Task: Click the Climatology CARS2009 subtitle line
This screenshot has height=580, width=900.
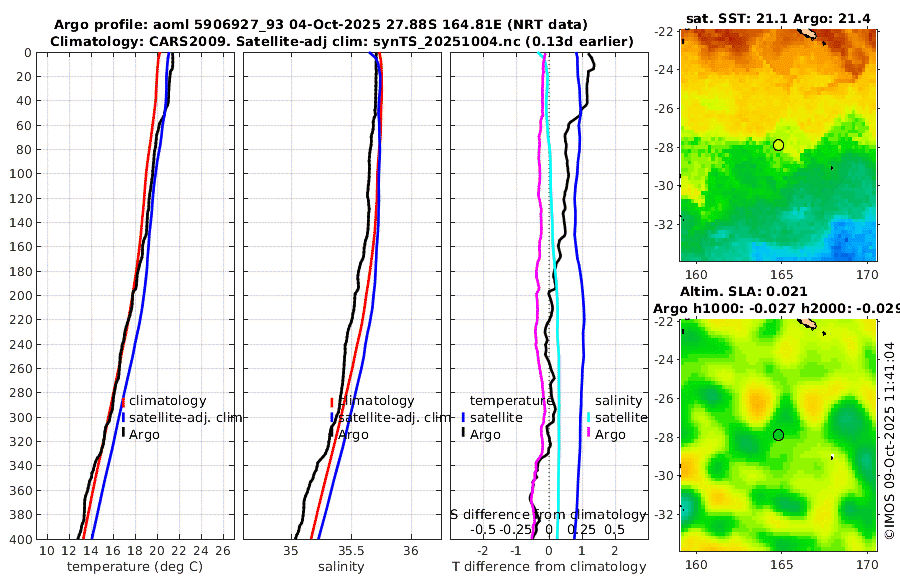Action: (342, 41)
